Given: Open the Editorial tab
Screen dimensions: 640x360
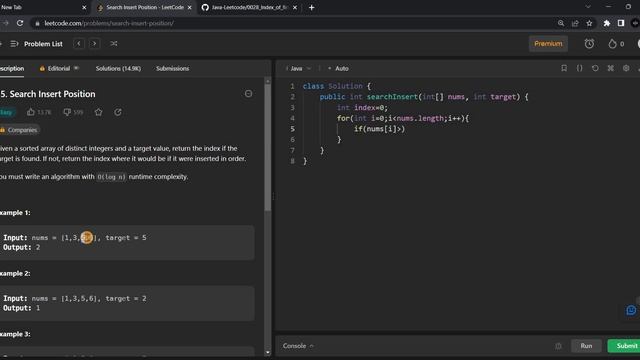Looking at the screenshot, I should tap(59, 69).
